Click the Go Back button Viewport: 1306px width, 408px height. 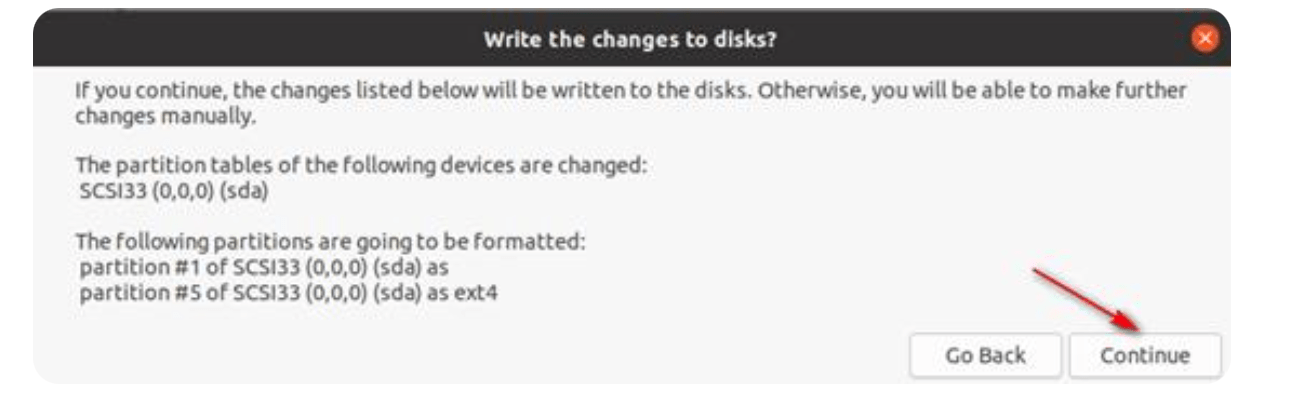[984, 356]
